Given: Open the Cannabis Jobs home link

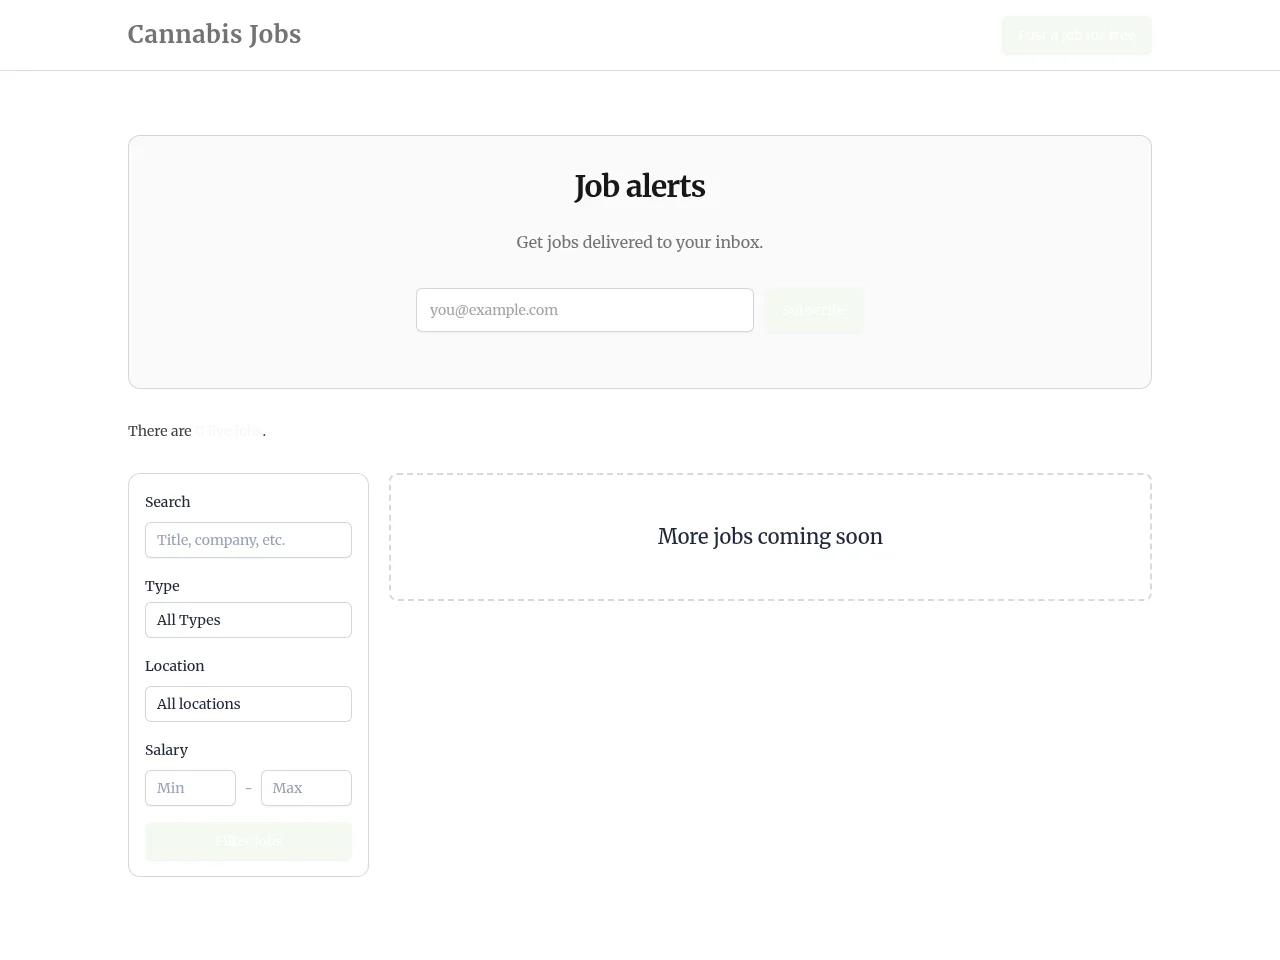Looking at the screenshot, I should click(x=214, y=34).
